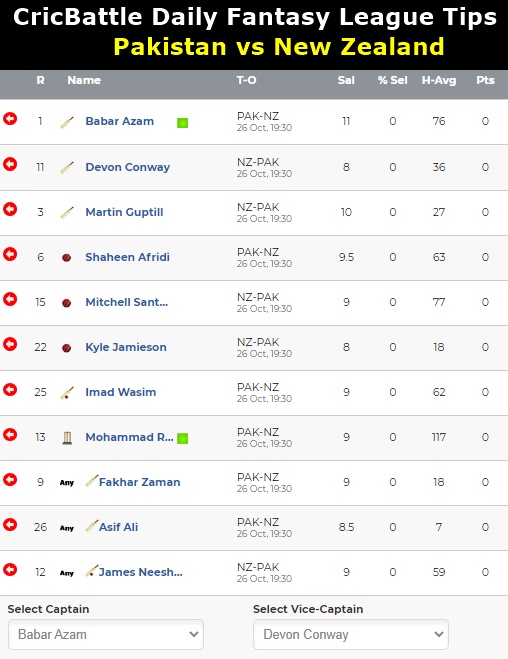Click the red remove arrow beside Devon Conway
Viewport: 508px width, 659px height.
[10, 164]
